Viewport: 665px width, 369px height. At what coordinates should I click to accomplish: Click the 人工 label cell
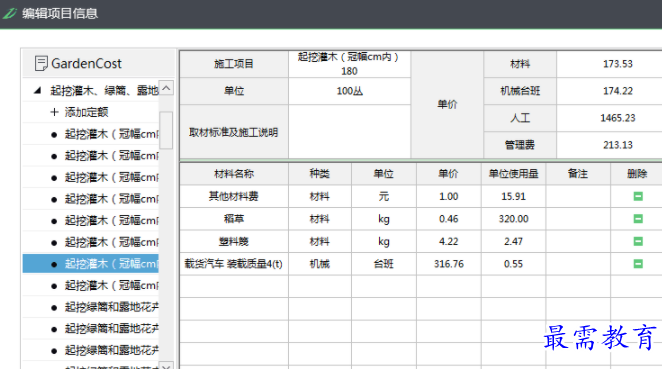click(520, 118)
